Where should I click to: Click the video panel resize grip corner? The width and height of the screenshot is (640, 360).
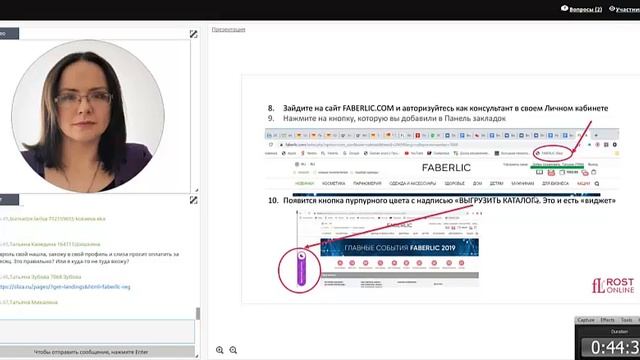point(196,190)
